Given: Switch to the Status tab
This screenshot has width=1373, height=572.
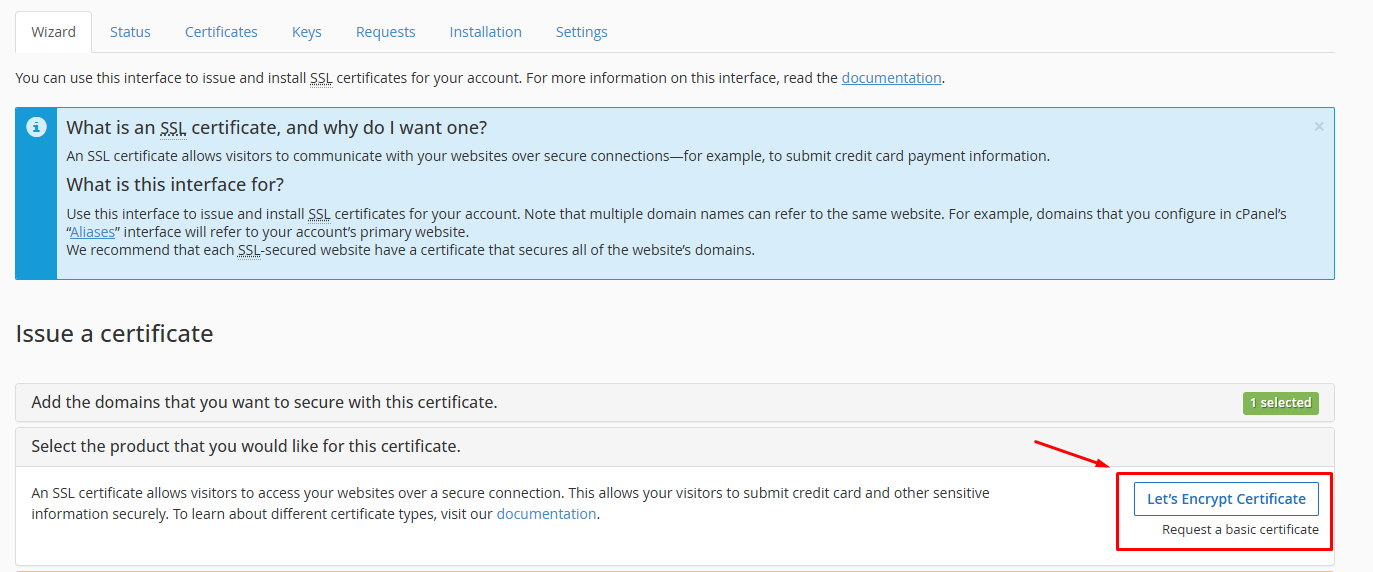Looking at the screenshot, I should 130,32.
